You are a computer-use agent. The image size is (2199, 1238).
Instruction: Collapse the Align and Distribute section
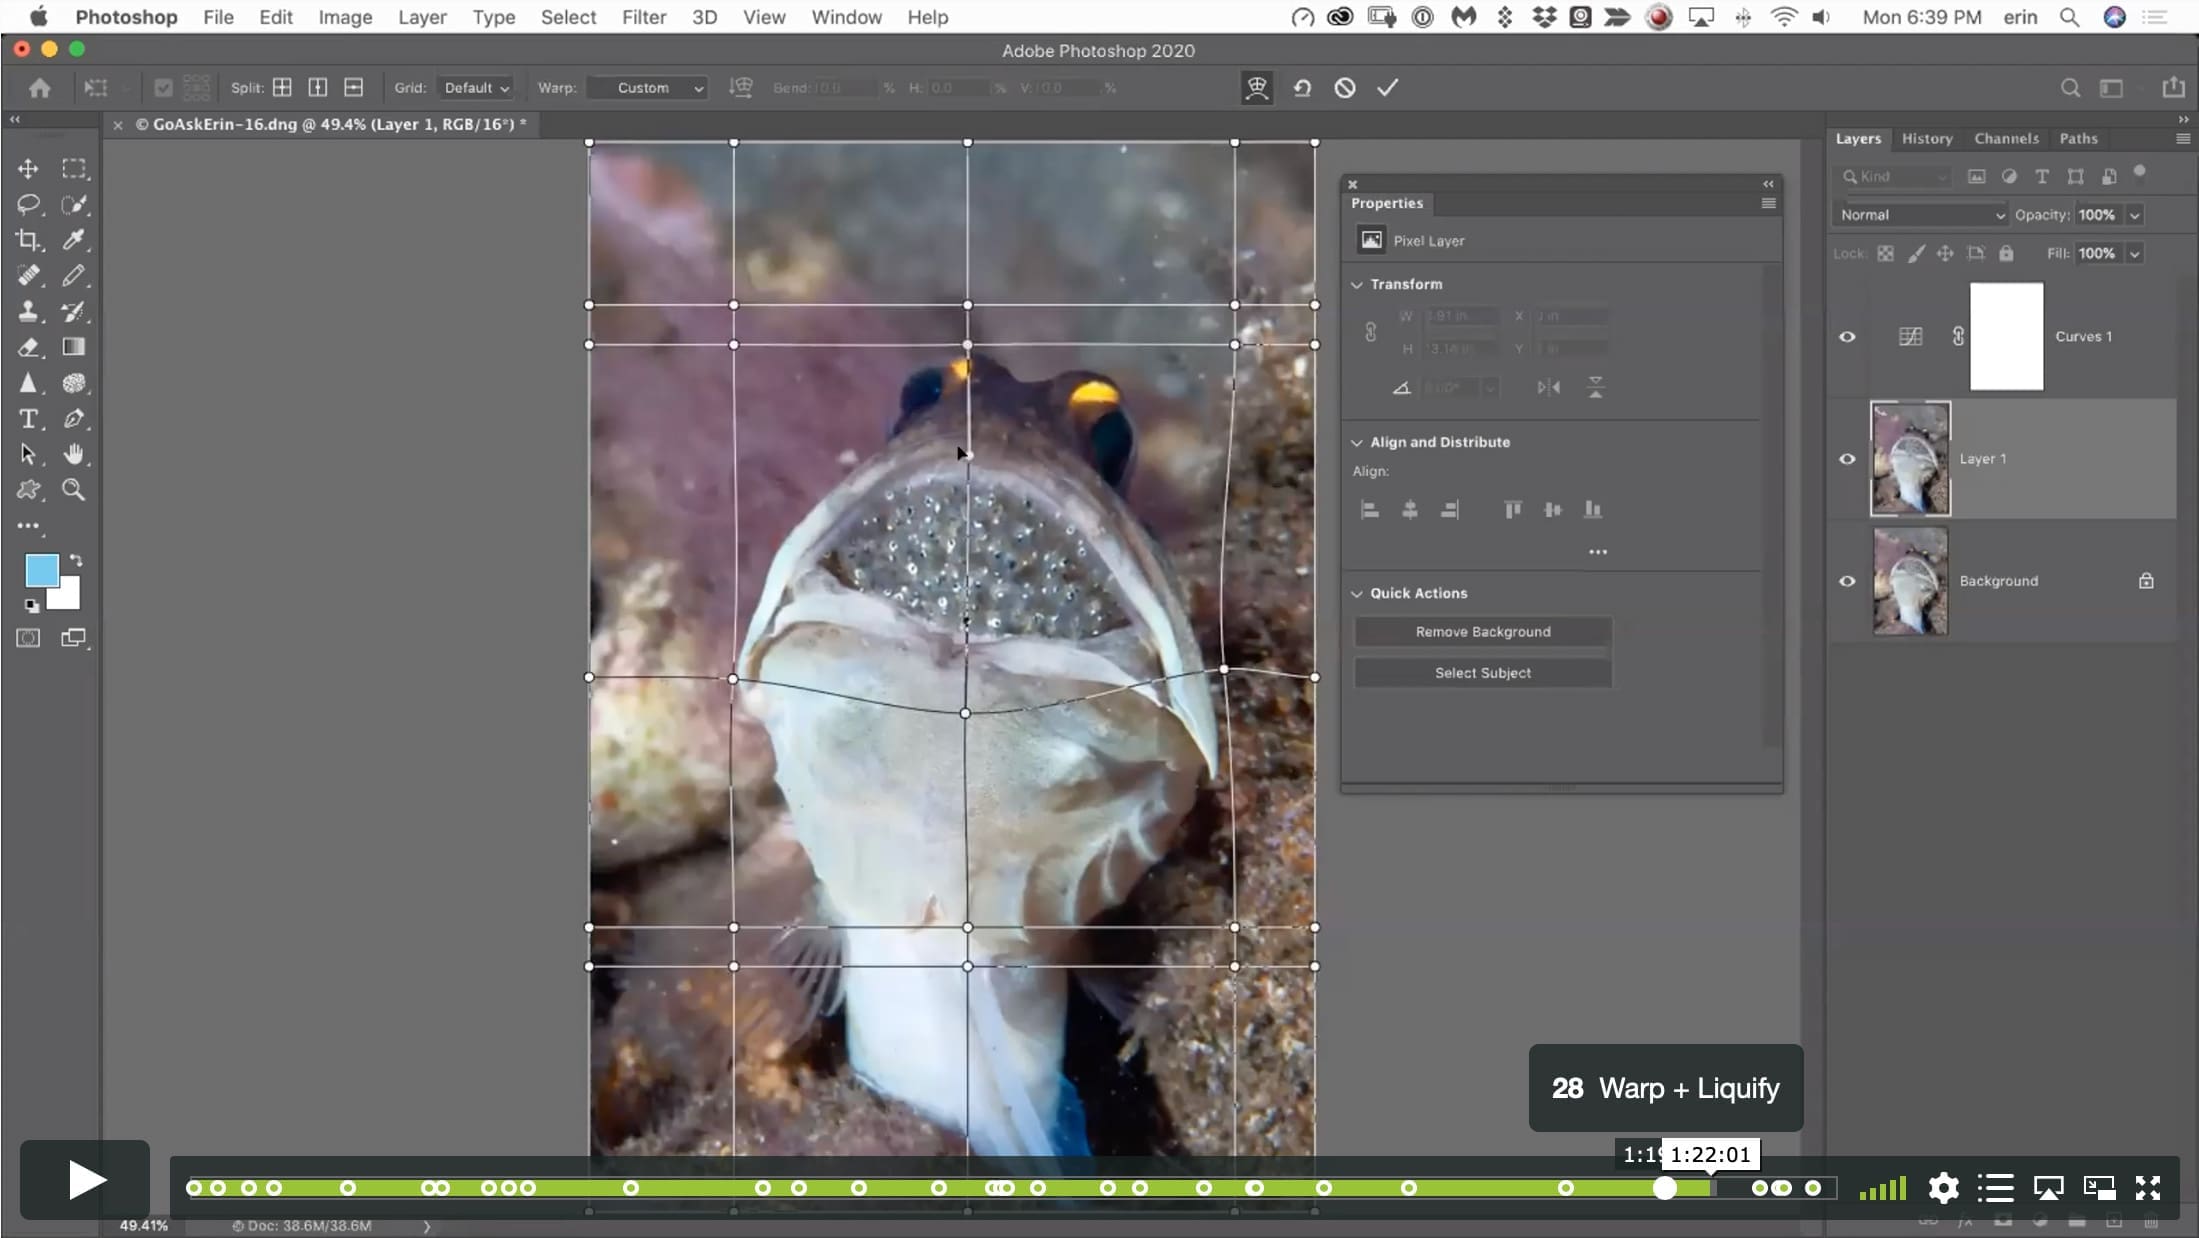(1357, 443)
